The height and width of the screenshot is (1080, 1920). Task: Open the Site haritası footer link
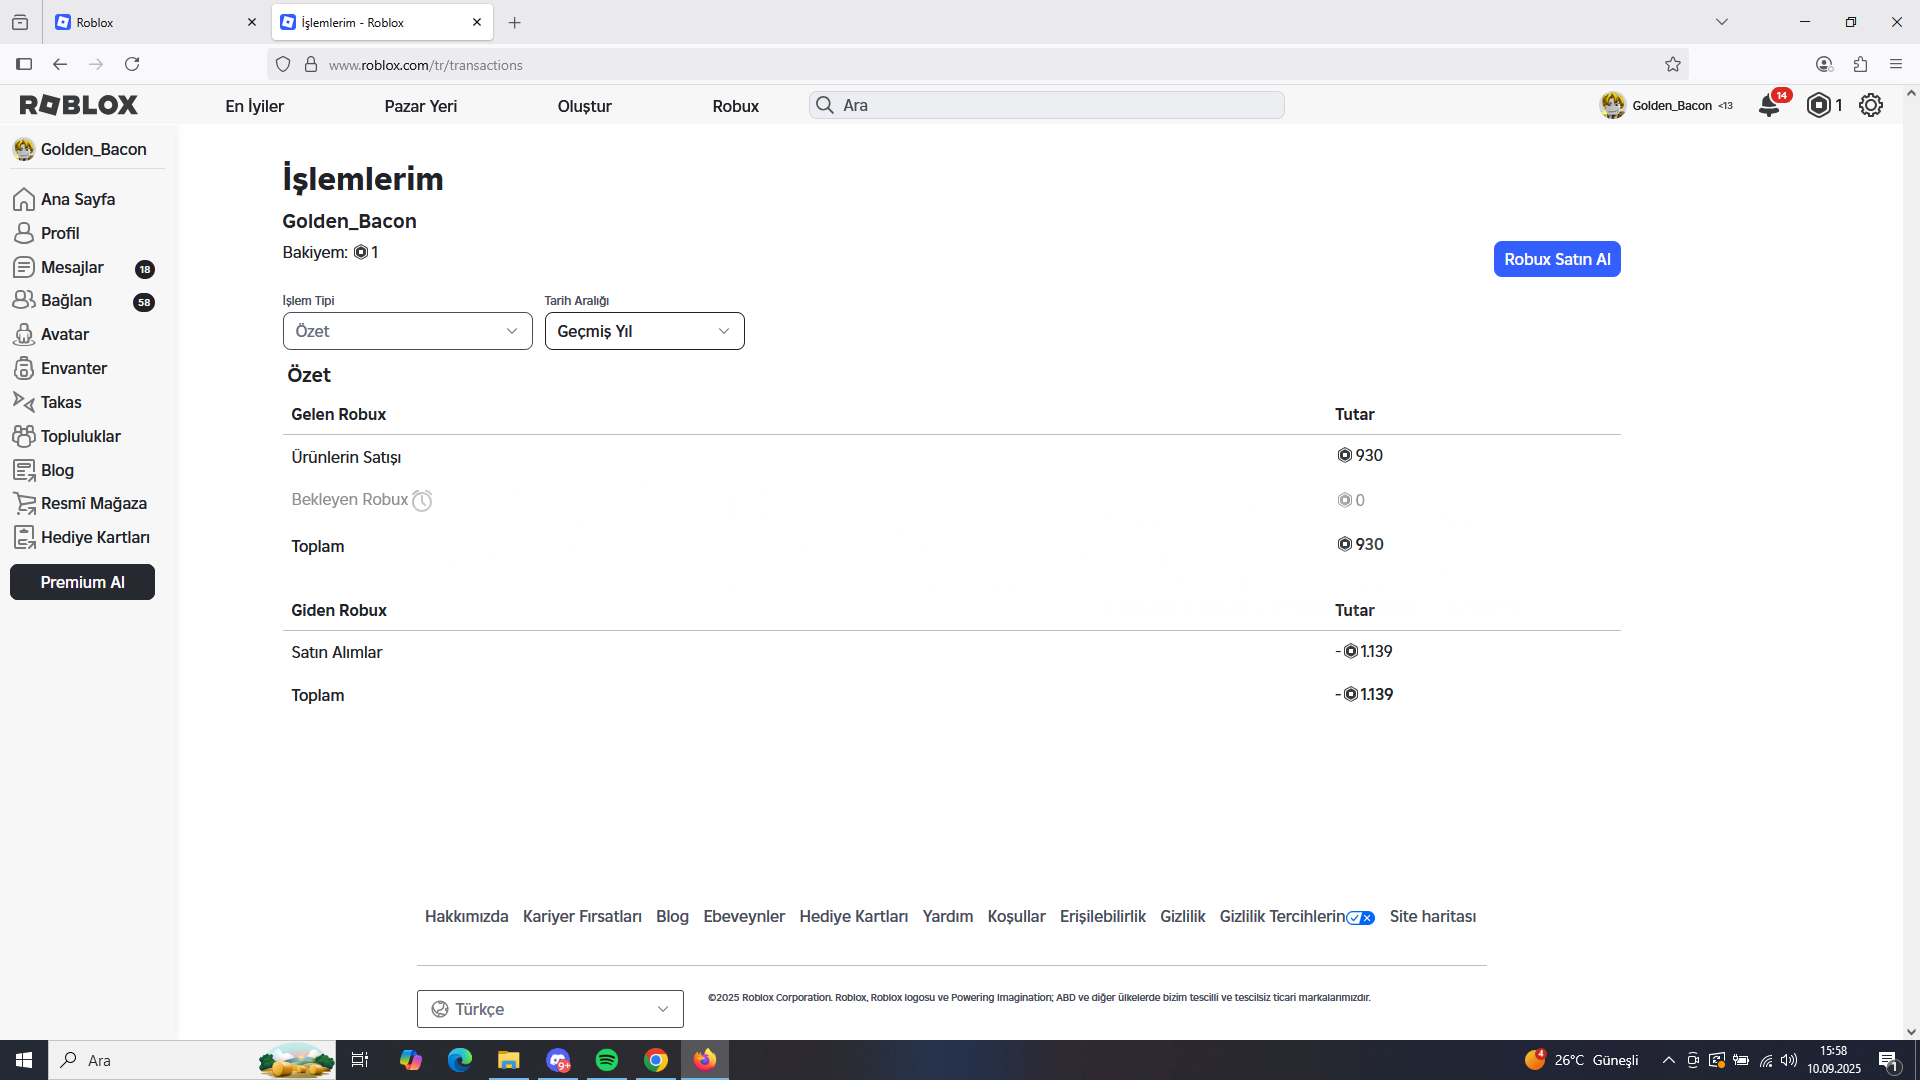pyautogui.click(x=1433, y=916)
